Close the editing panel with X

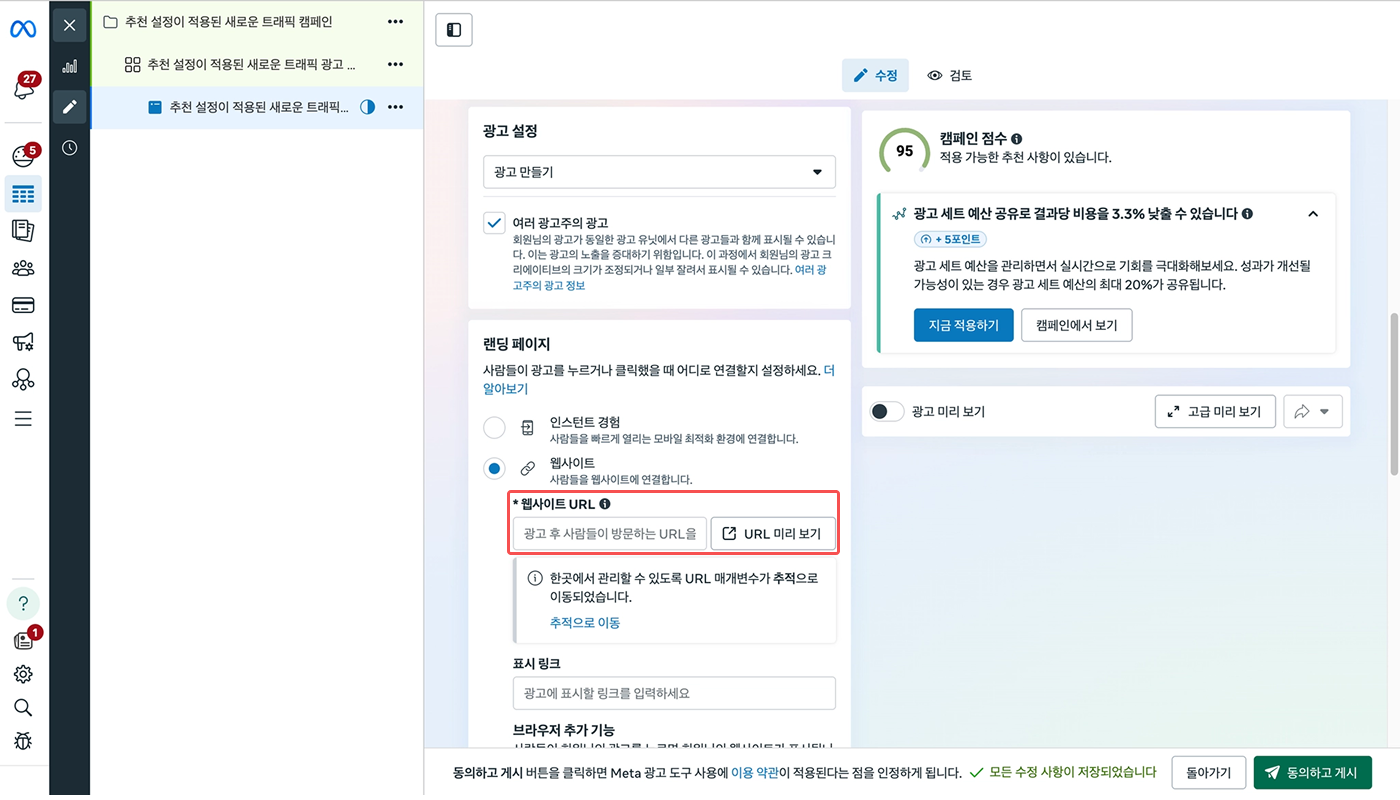click(69, 25)
